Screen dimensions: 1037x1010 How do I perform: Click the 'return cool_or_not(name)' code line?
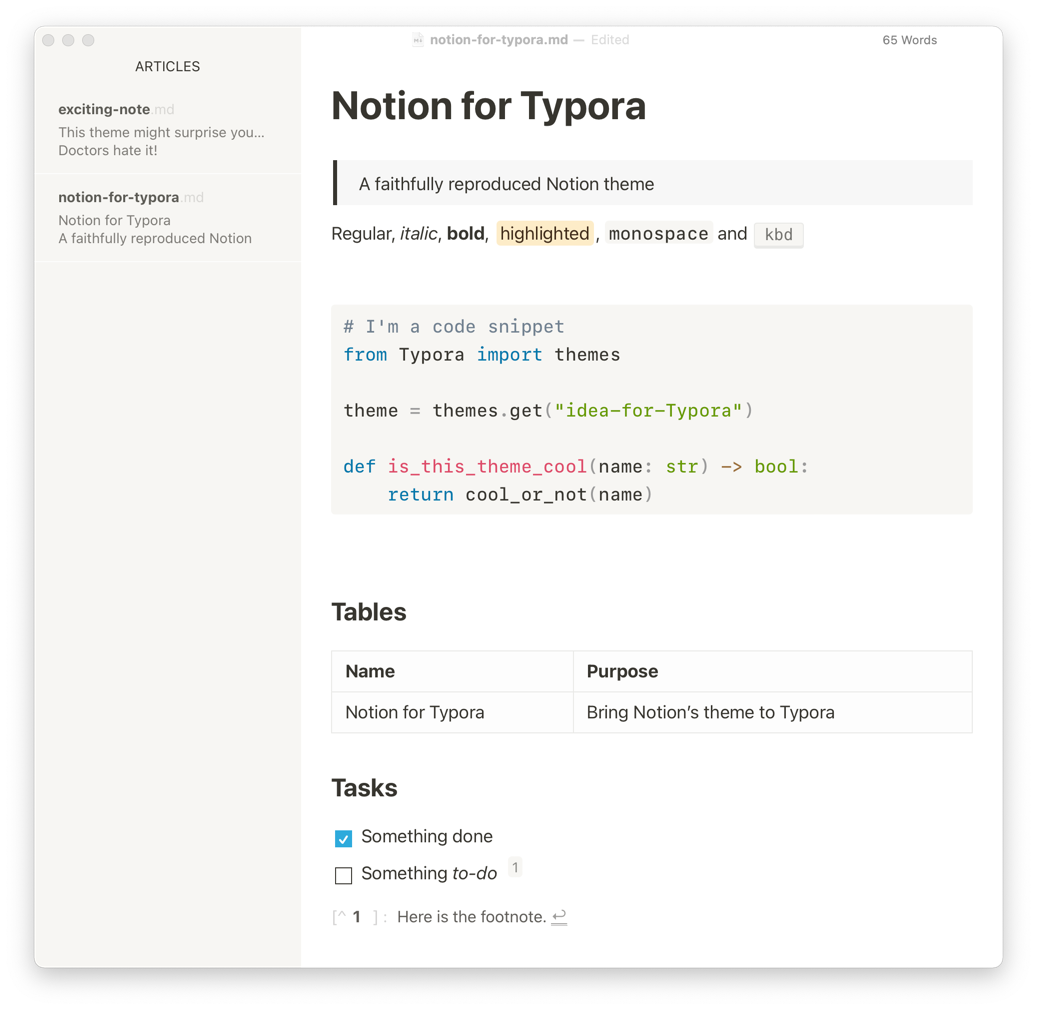(x=520, y=495)
